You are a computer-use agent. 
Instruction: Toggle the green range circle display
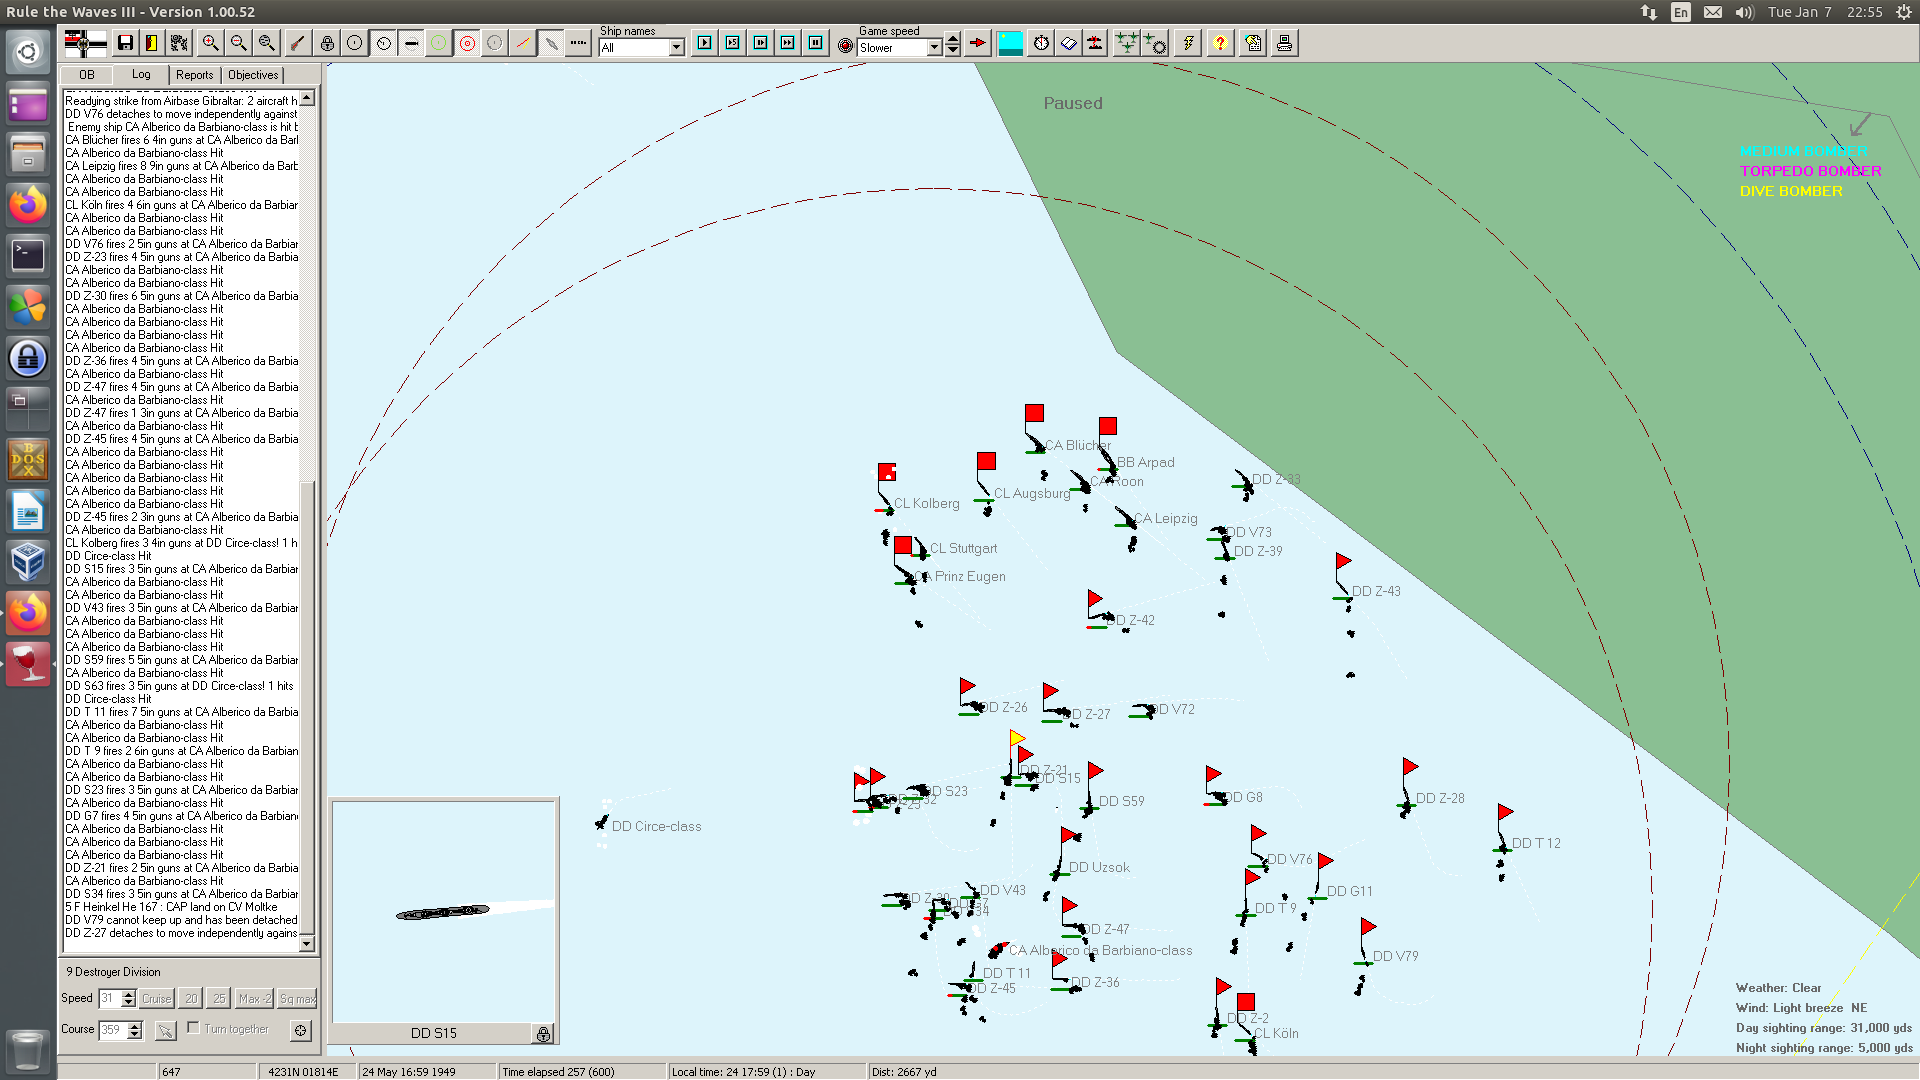pyautogui.click(x=438, y=43)
